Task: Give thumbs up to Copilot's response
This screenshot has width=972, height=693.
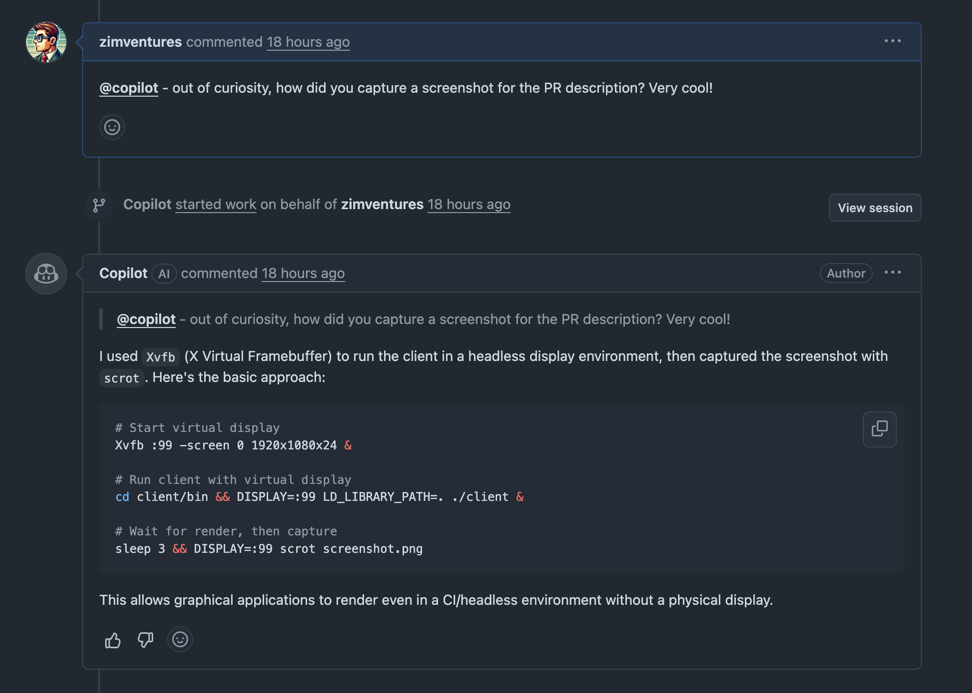Action: pyautogui.click(x=113, y=640)
